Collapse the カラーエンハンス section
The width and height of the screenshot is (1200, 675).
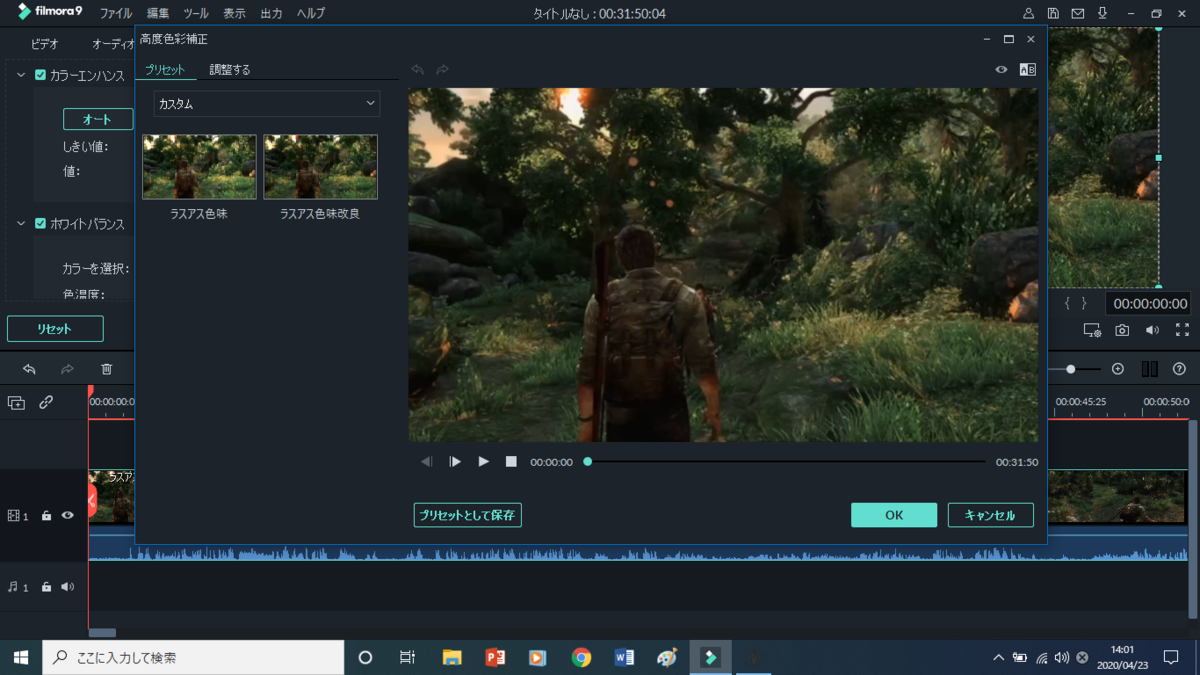point(21,75)
